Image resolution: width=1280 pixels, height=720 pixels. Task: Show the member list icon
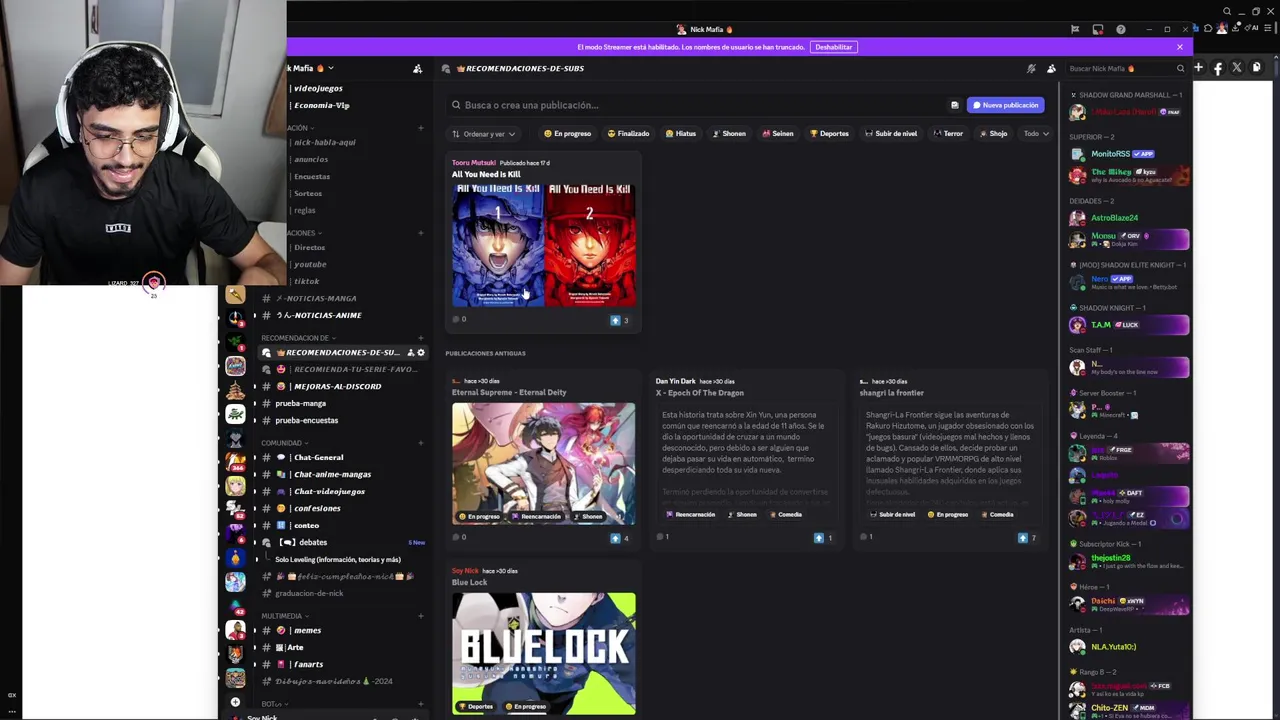coord(1051,68)
